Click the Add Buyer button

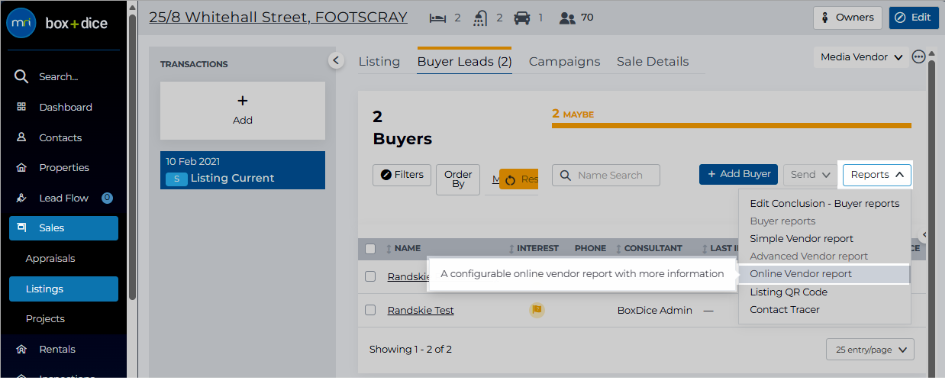point(738,174)
